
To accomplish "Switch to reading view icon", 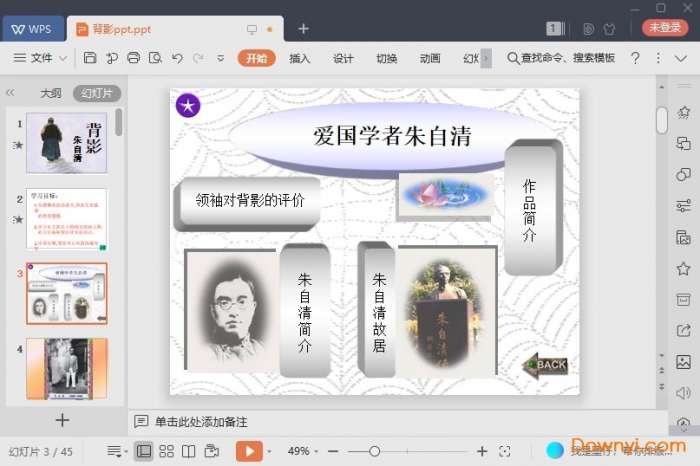I will [188, 451].
